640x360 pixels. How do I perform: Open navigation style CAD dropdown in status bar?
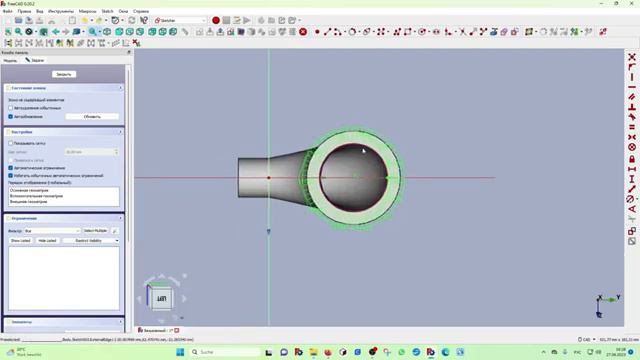tap(587, 340)
